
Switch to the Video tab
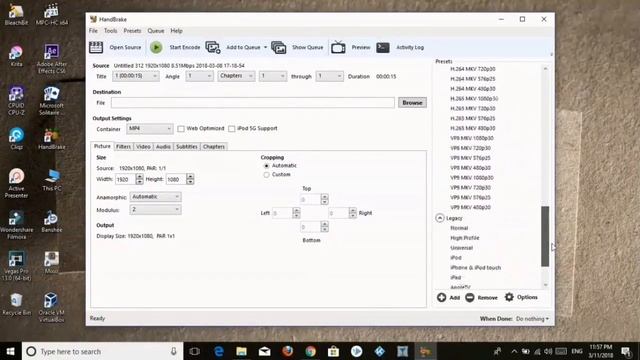click(x=143, y=147)
